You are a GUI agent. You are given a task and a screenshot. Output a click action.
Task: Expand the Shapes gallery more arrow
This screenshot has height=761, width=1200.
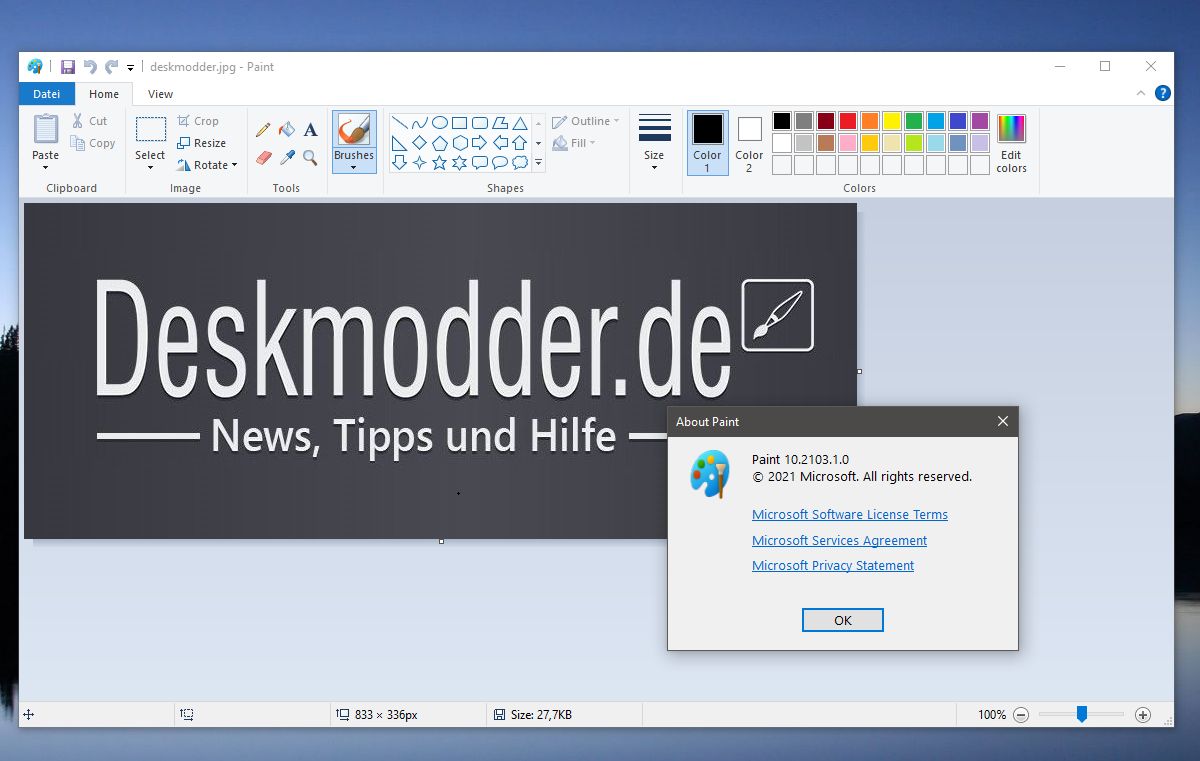tap(538, 162)
